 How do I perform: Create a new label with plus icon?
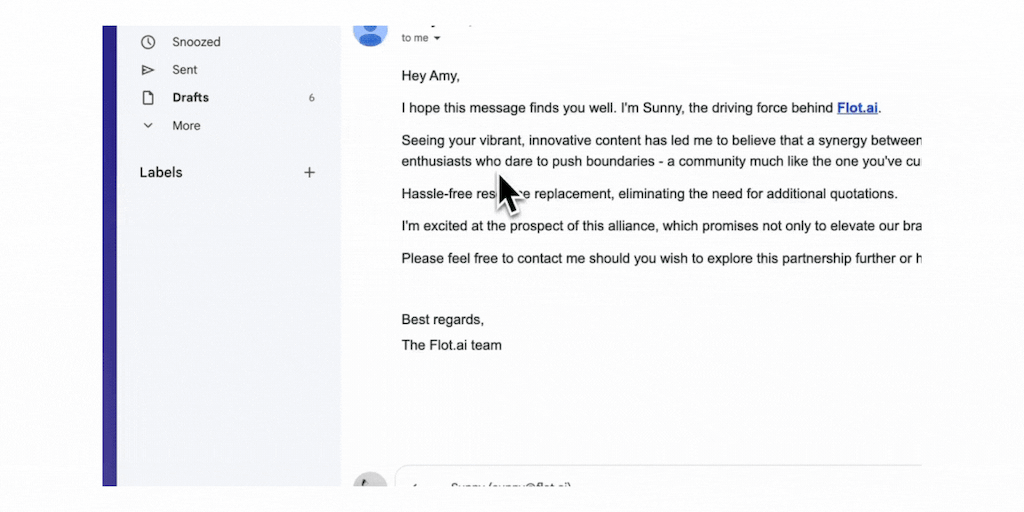[x=309, y=172]
